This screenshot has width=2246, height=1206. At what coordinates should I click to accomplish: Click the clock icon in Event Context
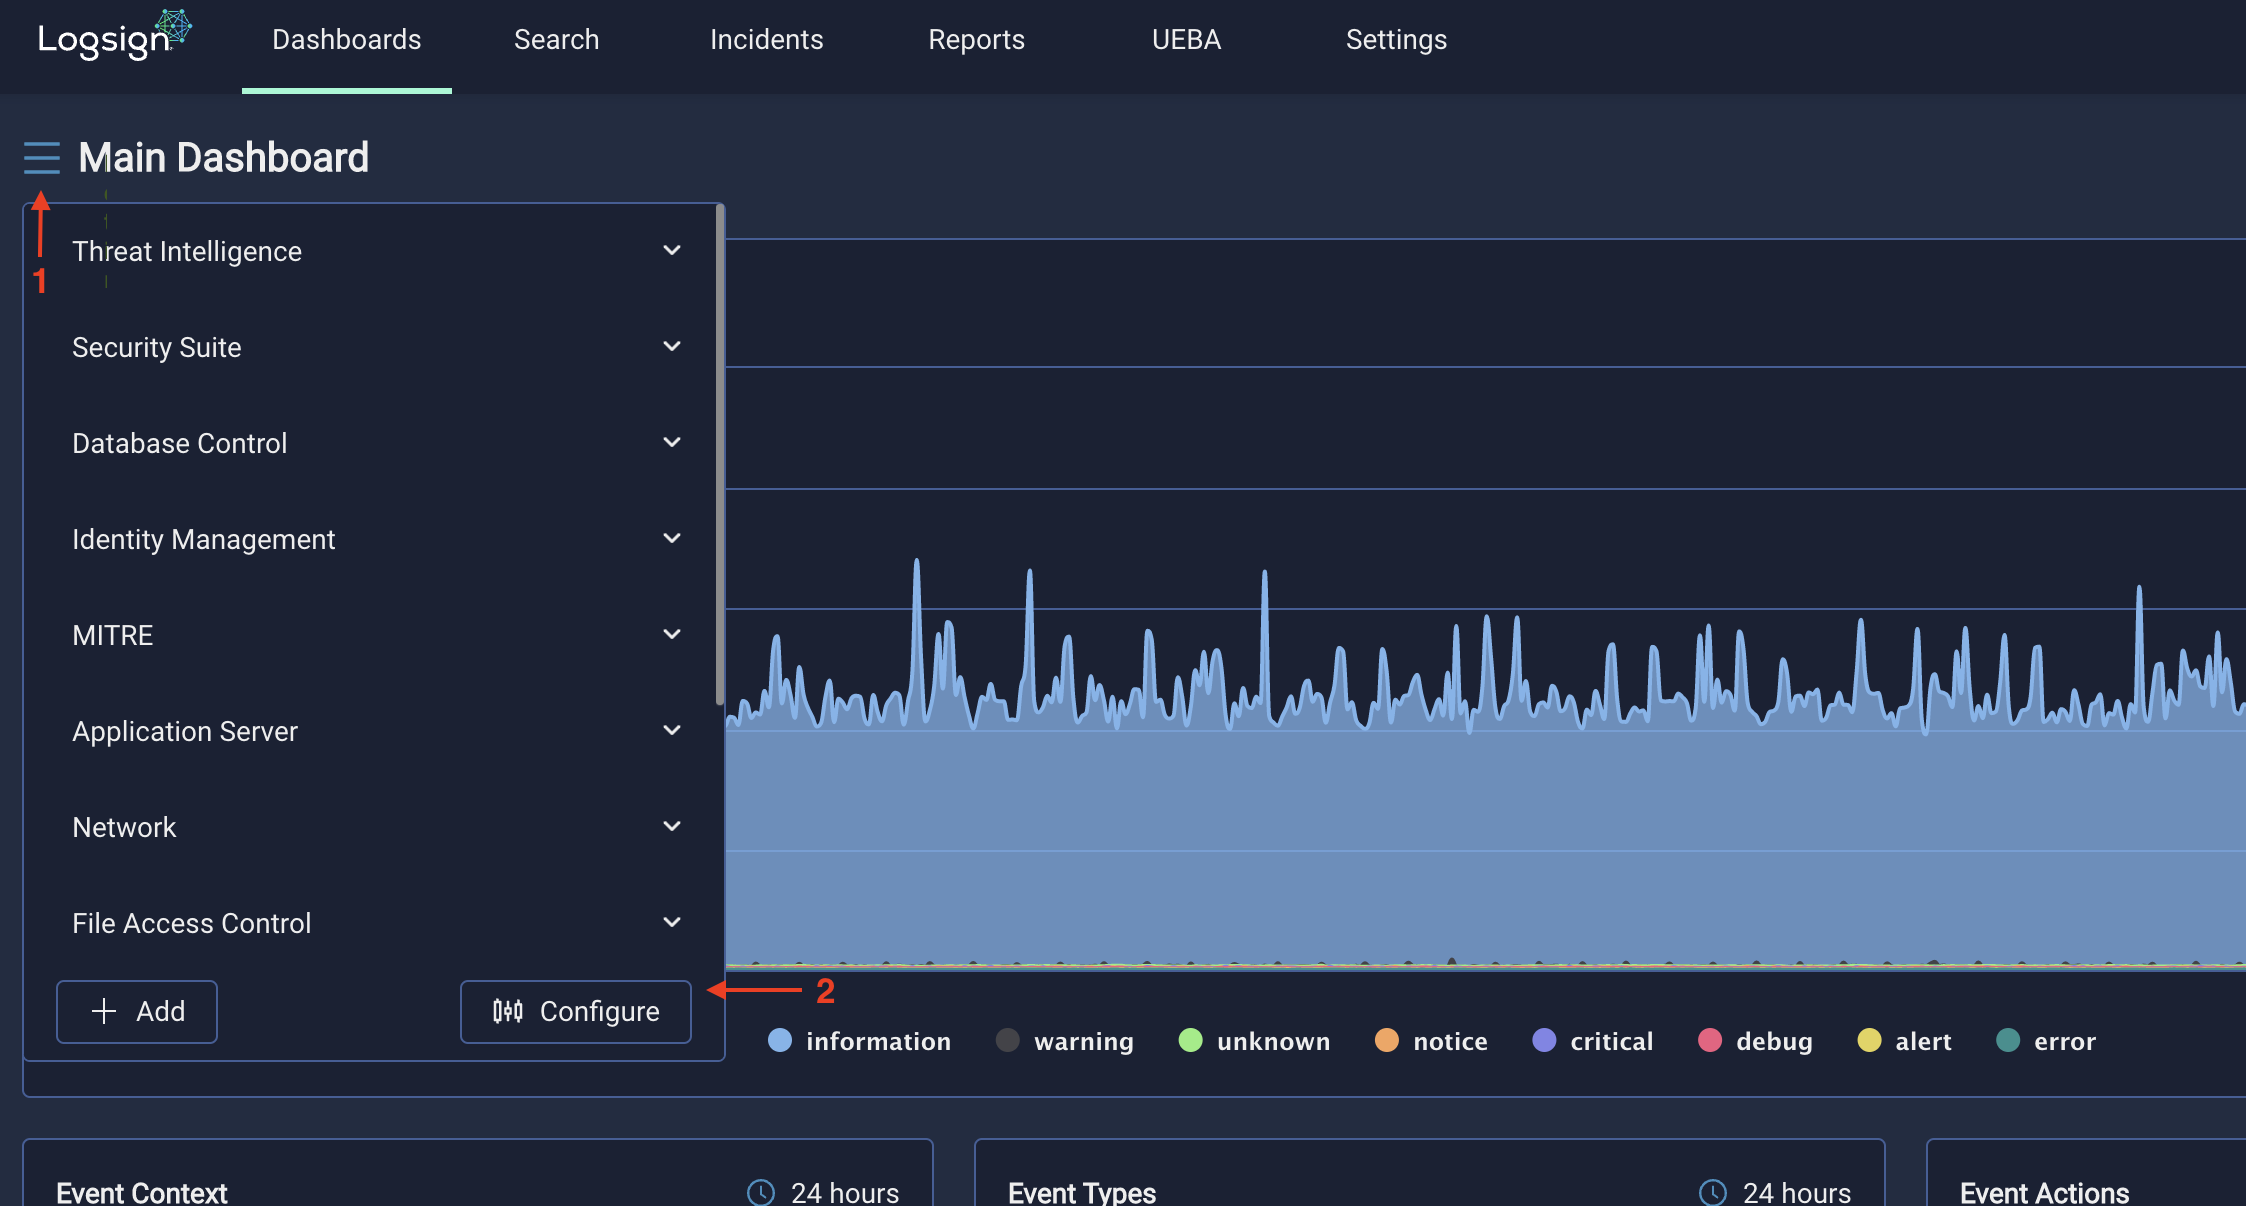761,1192
